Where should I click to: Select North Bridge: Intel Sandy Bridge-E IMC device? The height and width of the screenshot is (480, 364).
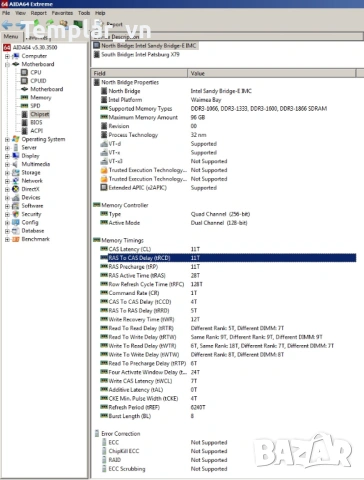[x=146, y=46]
